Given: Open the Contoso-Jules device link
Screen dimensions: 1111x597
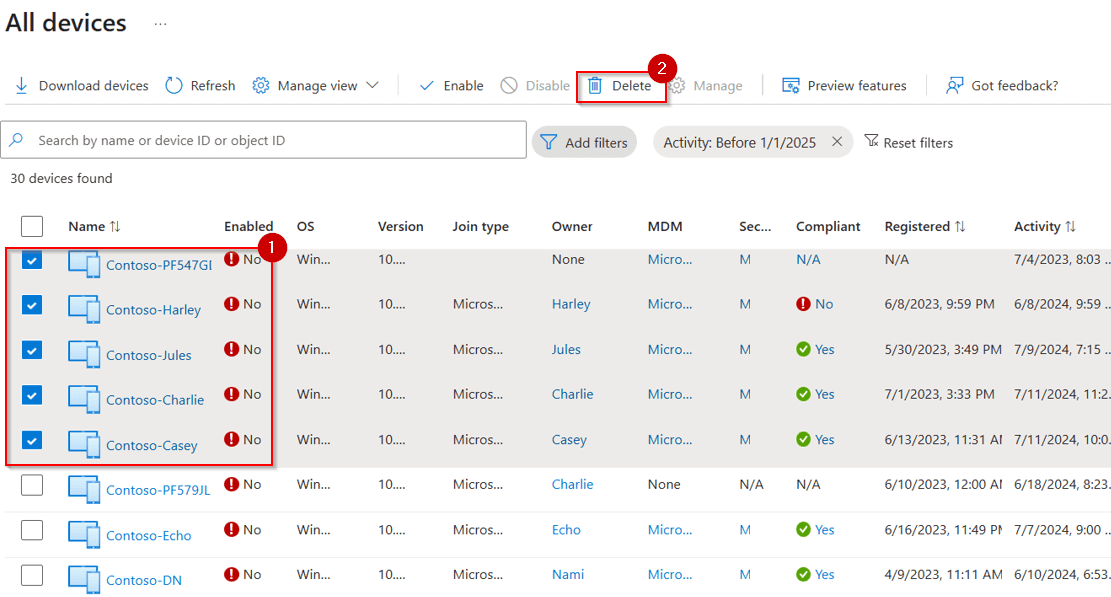Looking at the screenshot, I should (149, 355).
